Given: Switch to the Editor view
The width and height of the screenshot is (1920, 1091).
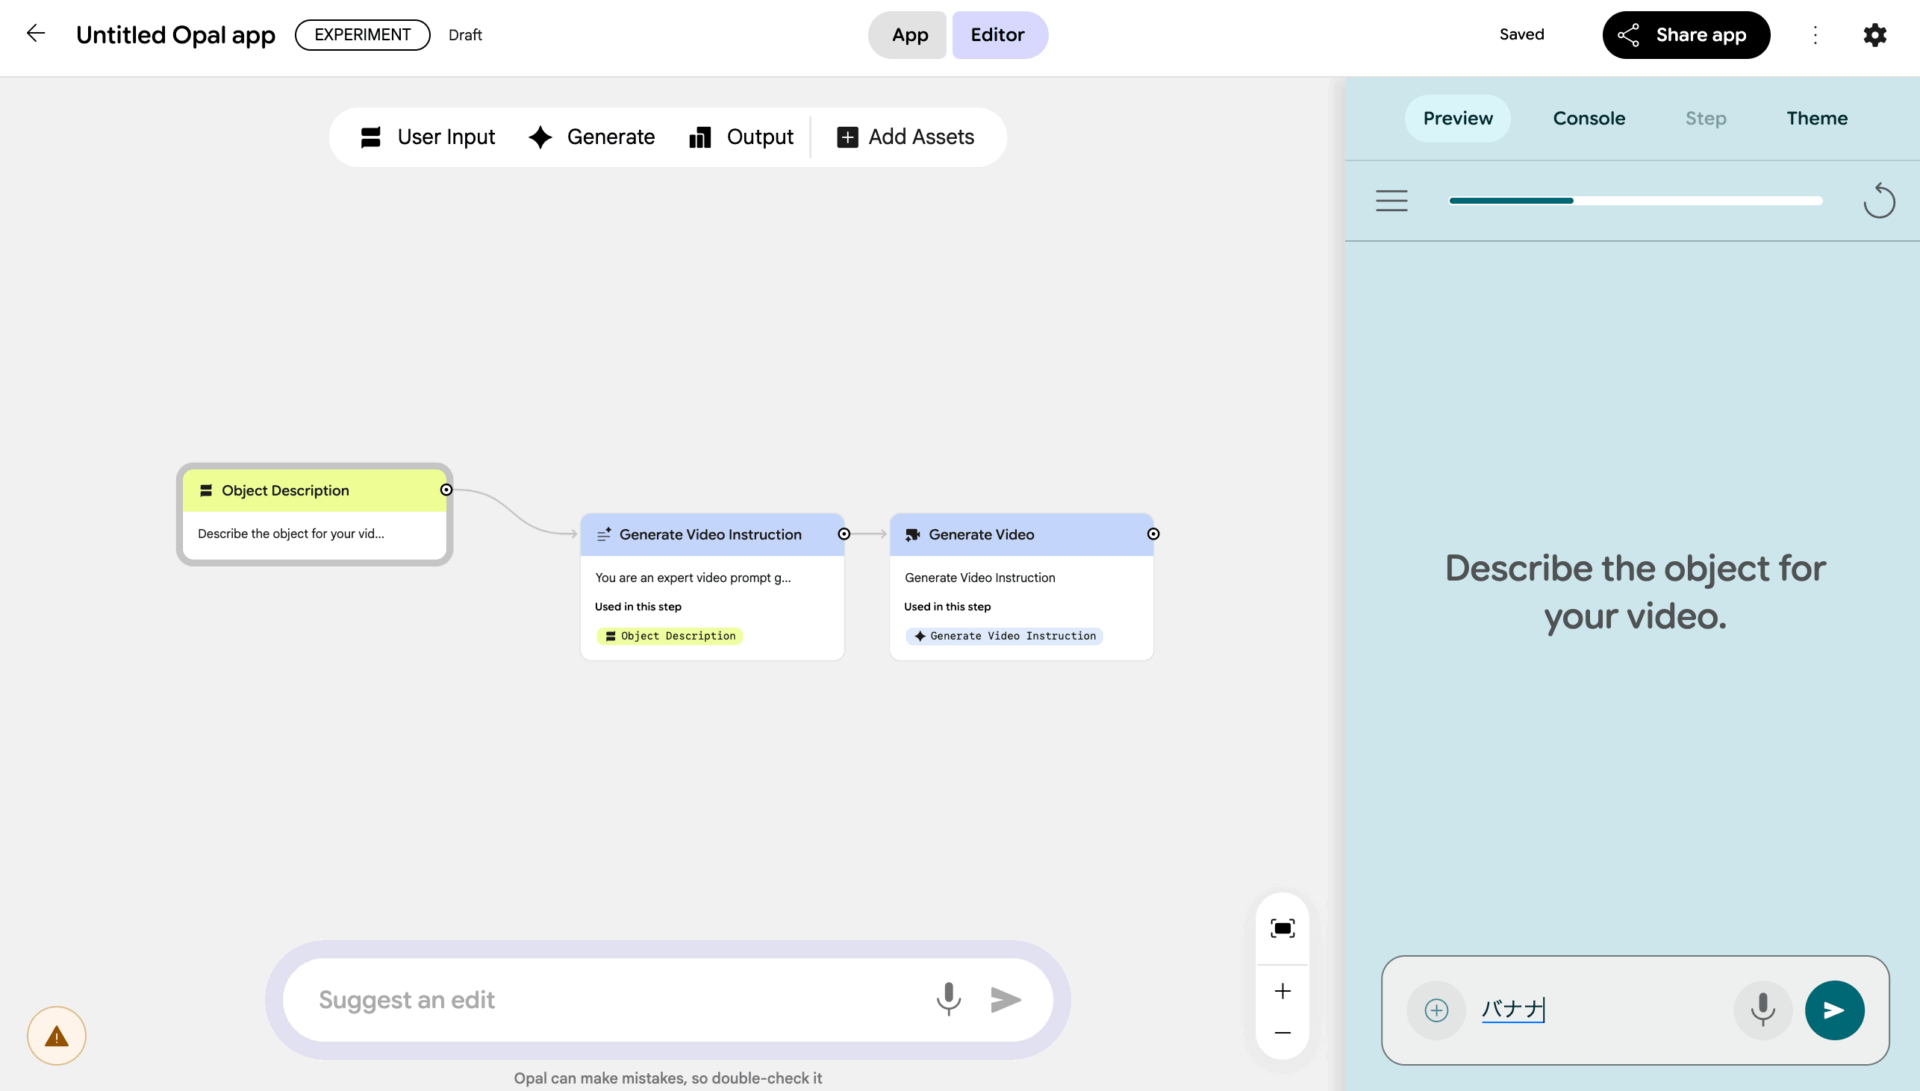Looking at the screenshot, I should tap(998, 35).
